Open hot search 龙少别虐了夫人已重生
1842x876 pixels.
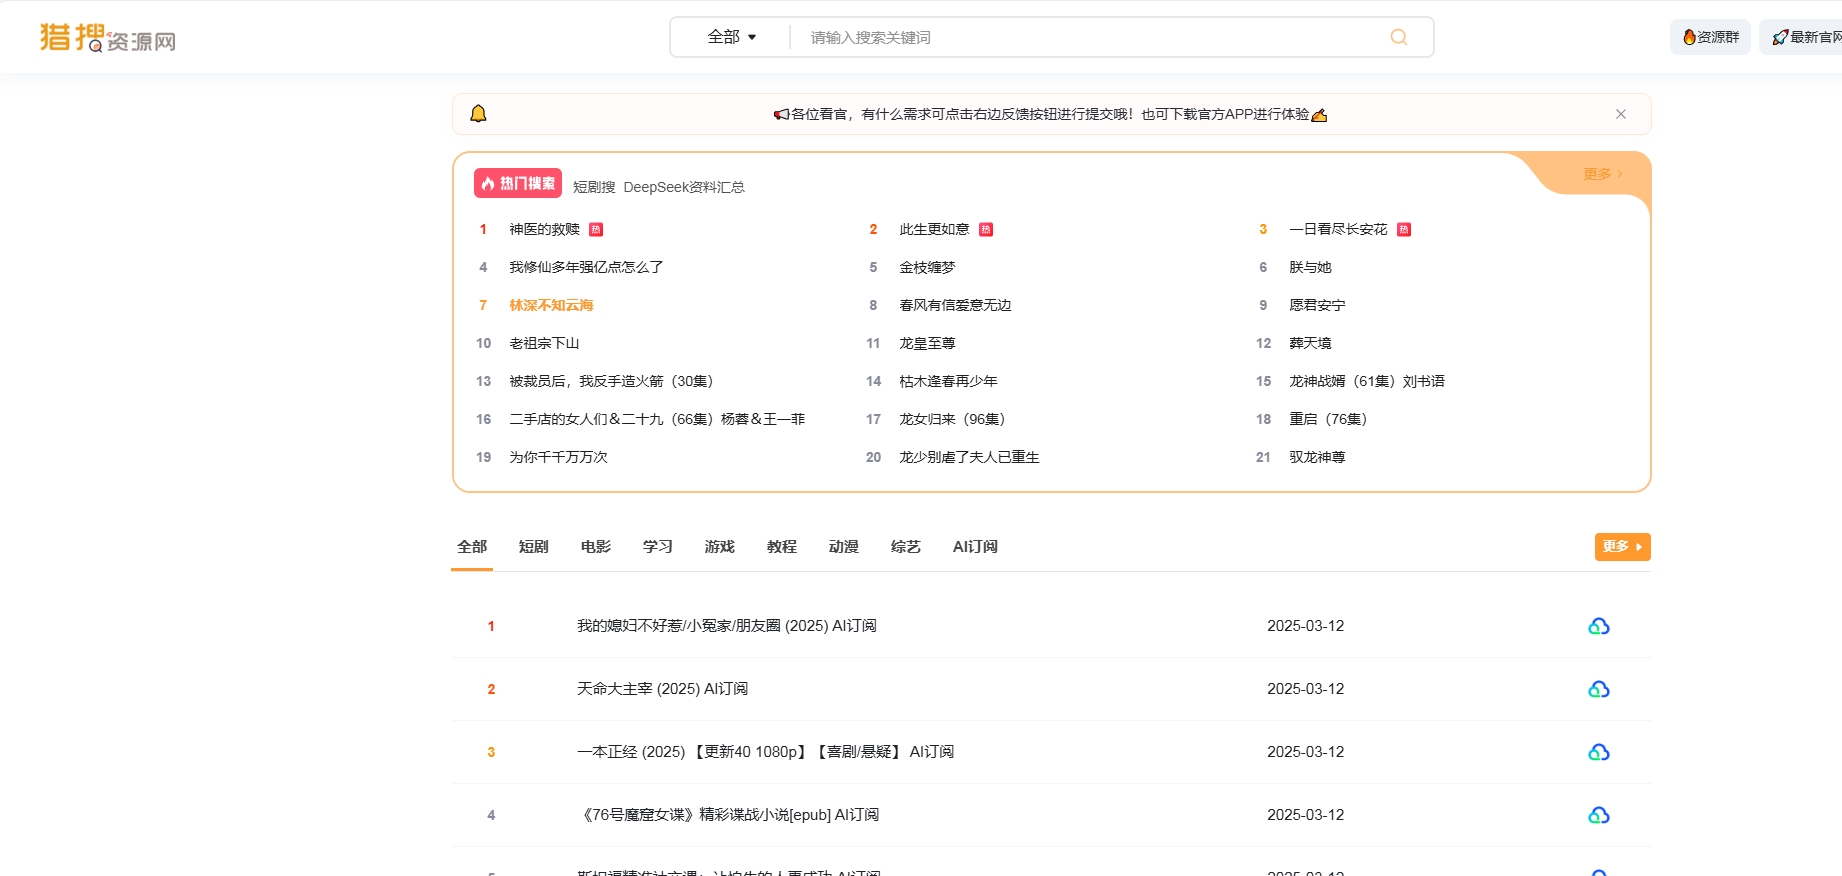[969, 457]
